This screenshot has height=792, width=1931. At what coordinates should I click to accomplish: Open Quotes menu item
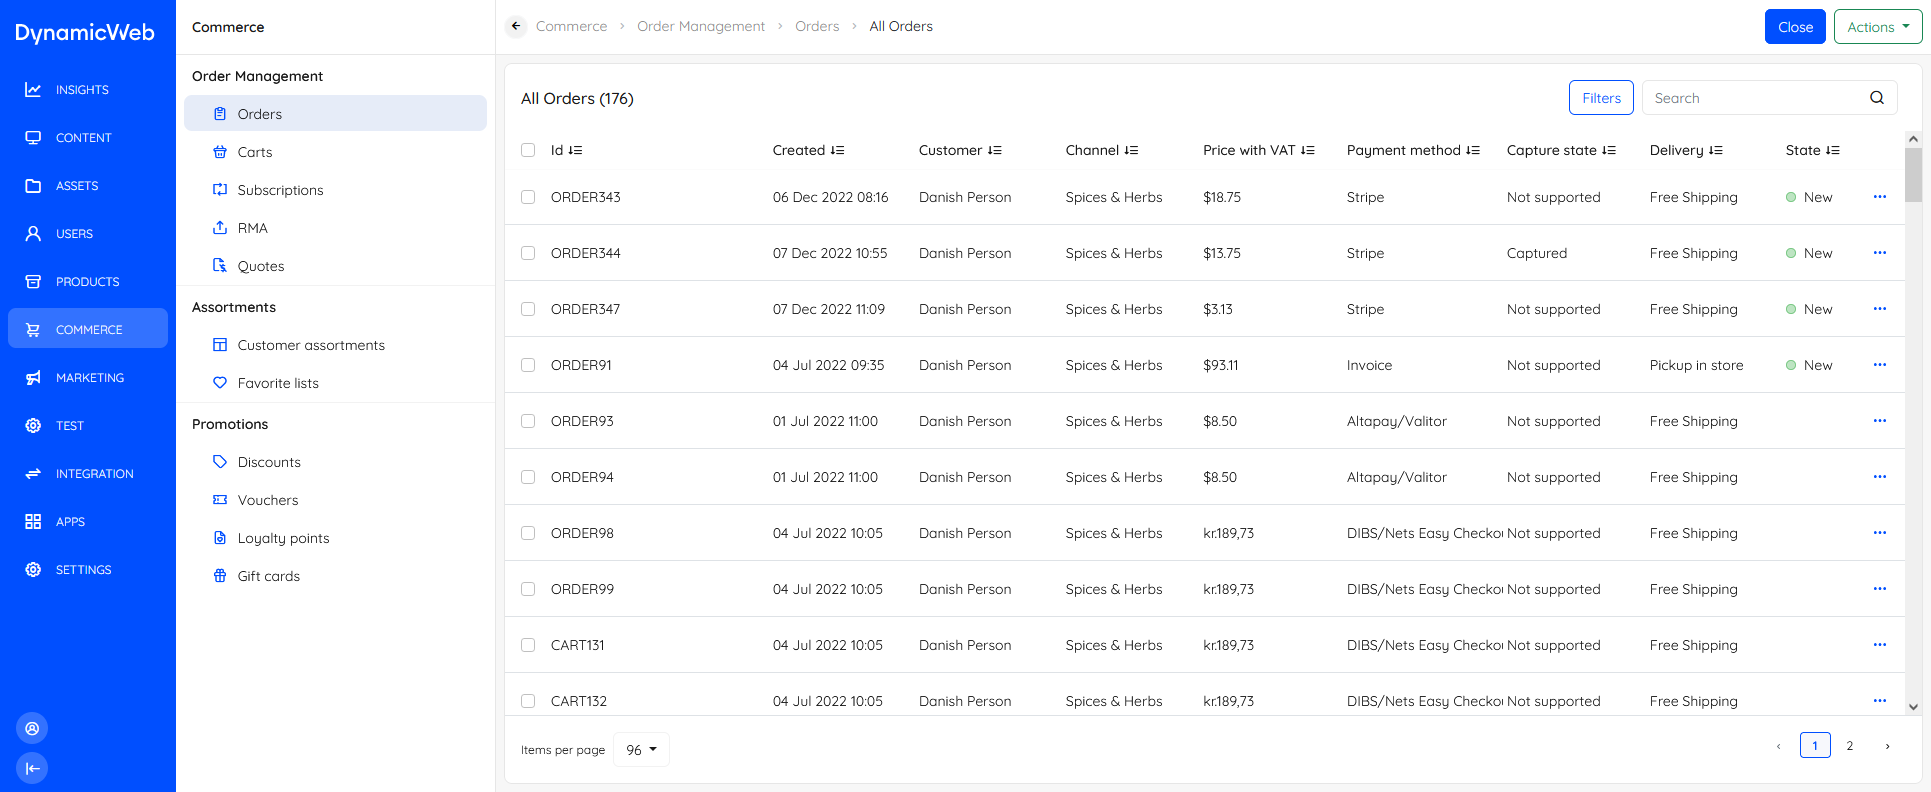click(335, 266)
